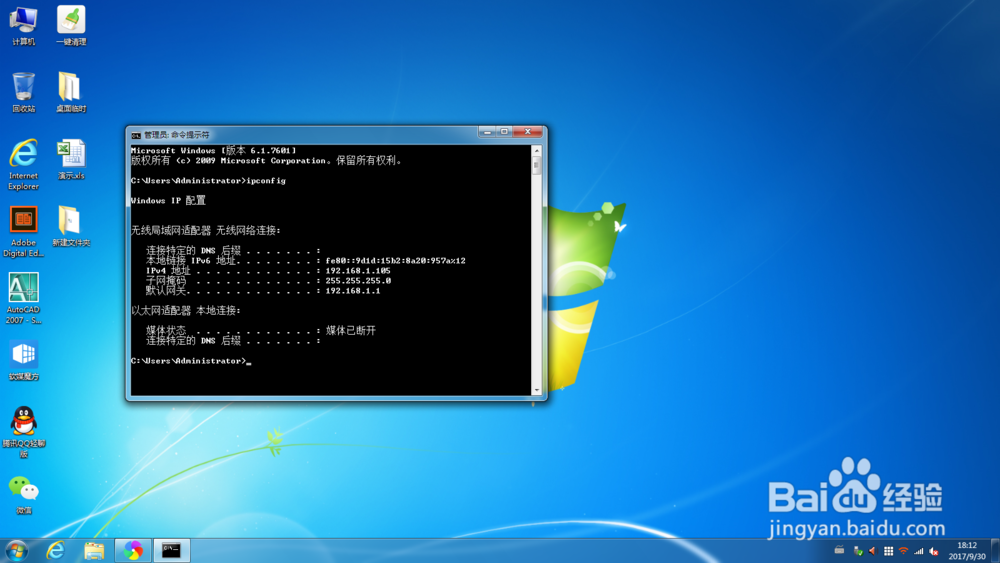This screenshot has width=1000, height=563.
Task: Click the 媒体已断开 status text
Action: coord(351,330)
